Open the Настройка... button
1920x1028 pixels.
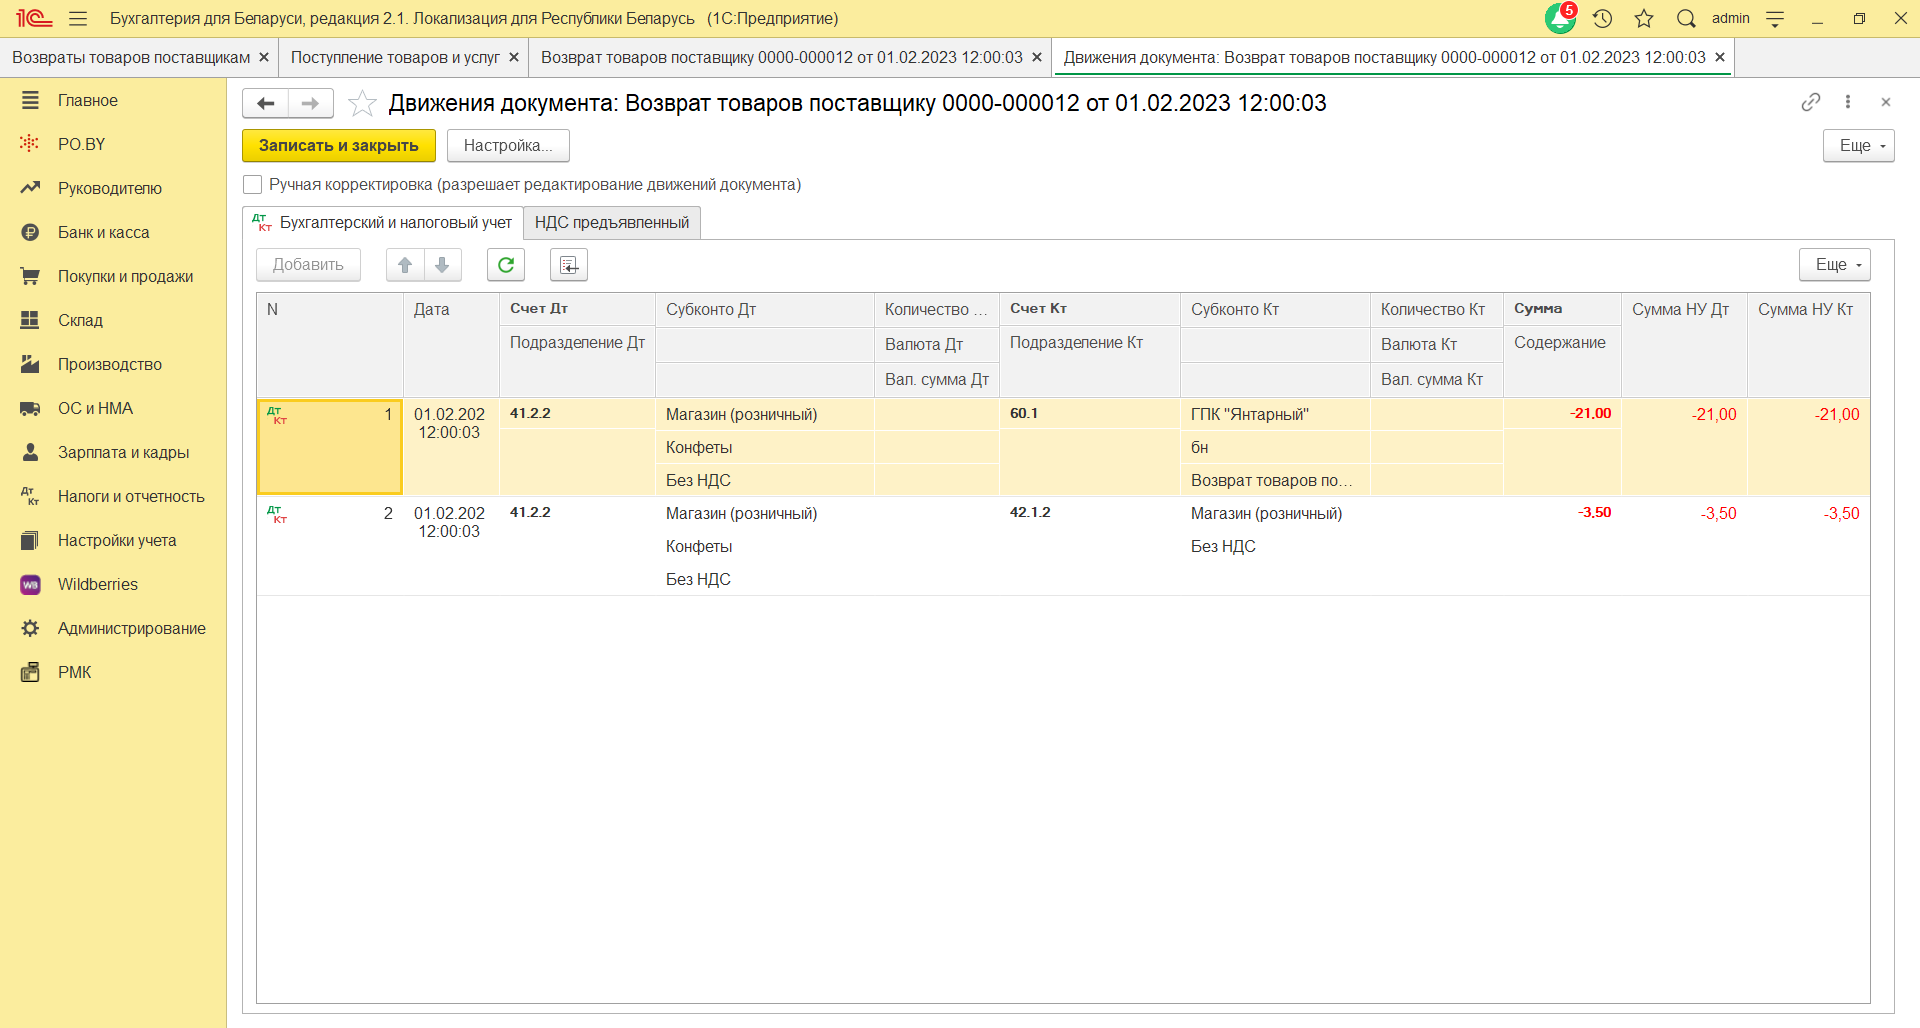(x=508, y=146)
